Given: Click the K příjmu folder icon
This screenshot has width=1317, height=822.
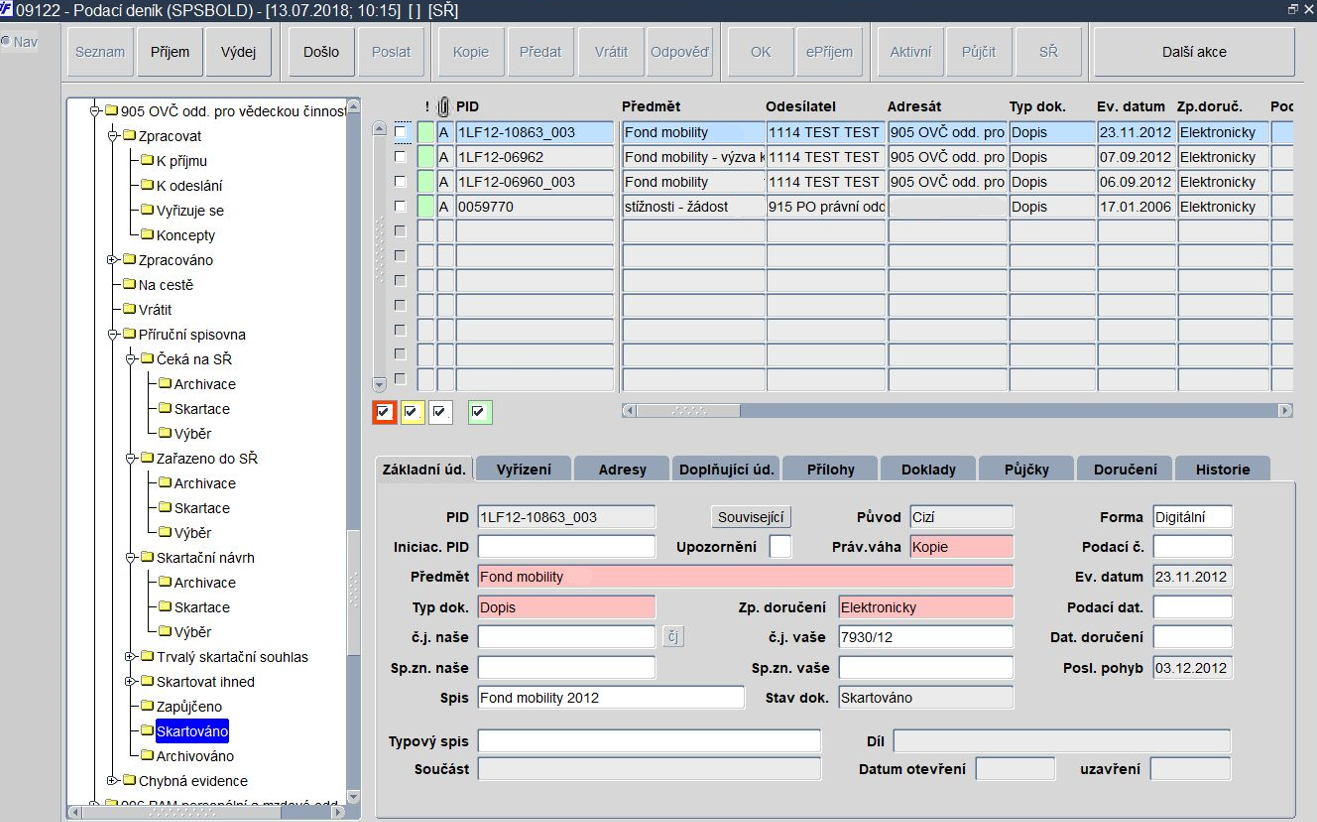Looking at the screenshot, I should coord(147,161).
